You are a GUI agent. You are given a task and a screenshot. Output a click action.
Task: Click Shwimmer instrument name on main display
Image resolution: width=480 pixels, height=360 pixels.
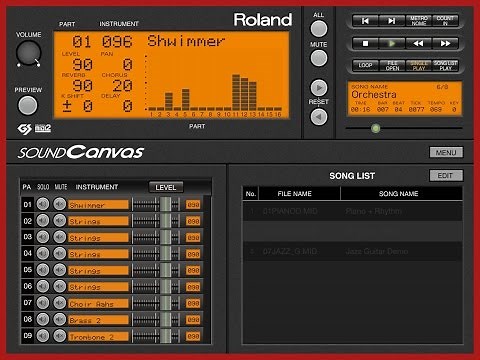click(186, 41)
